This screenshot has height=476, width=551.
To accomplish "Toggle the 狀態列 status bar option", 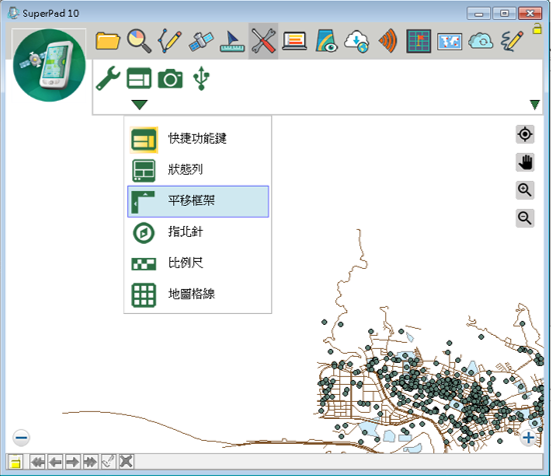I will 198,170.
